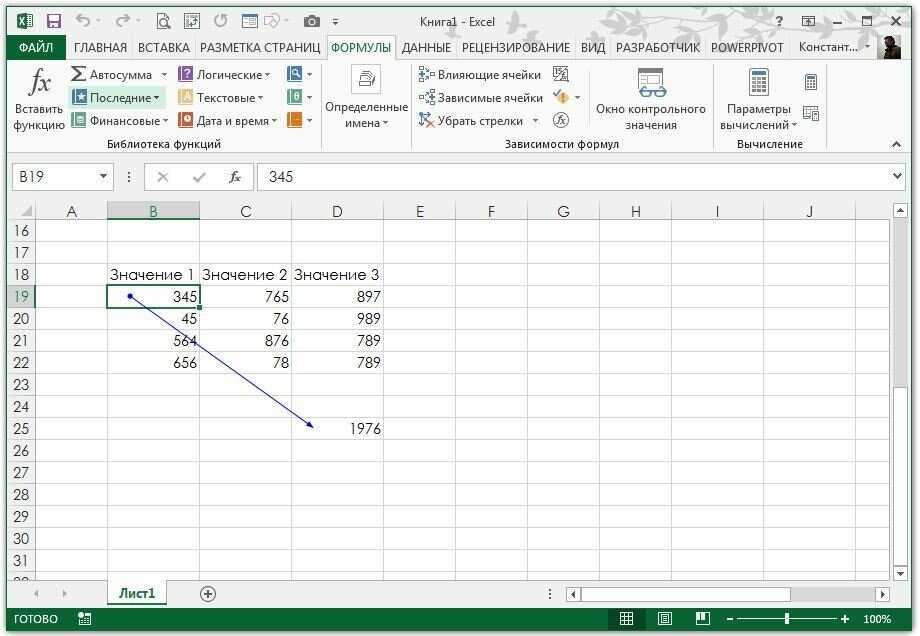Open the ФАЙЛ tab
The image size is (920, 636).
(x=36, y=47)
